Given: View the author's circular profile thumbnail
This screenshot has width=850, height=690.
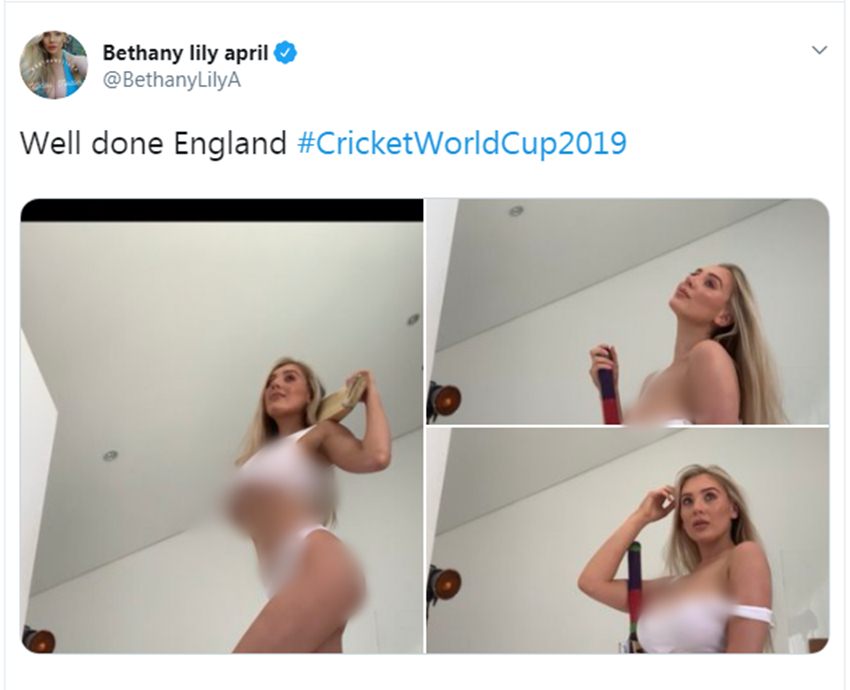Looking at the screenshot, I should tap(54, 65).
